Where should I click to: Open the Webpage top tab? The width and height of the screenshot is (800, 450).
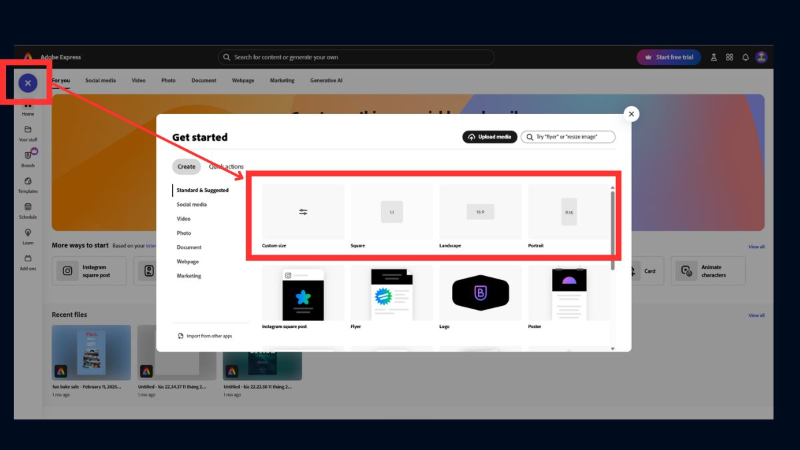[243, 81]
